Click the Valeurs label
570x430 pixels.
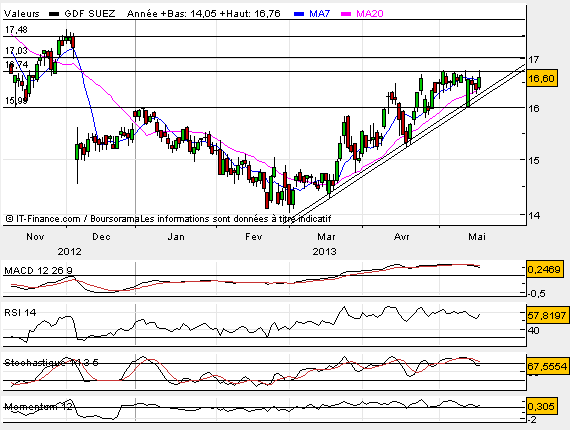click(x=22, y=14)
